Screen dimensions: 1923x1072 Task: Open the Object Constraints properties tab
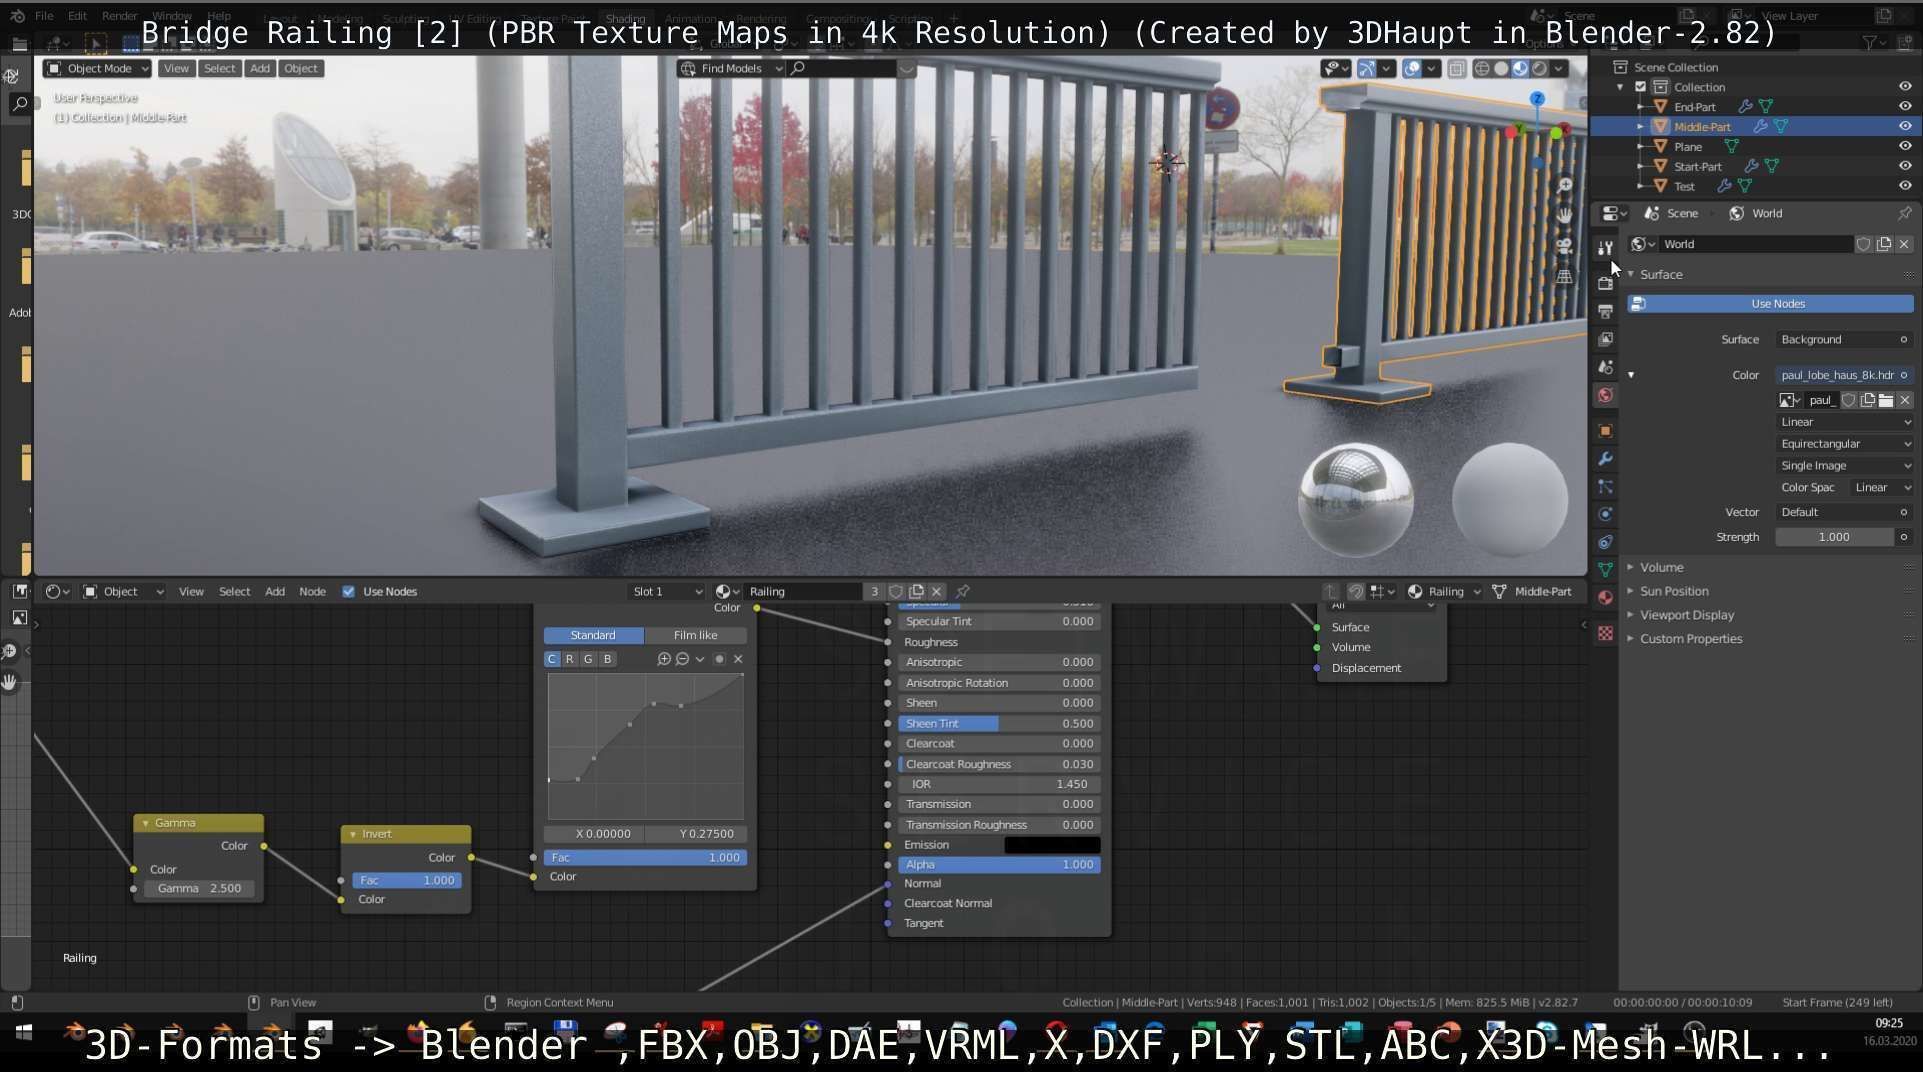1605,542
